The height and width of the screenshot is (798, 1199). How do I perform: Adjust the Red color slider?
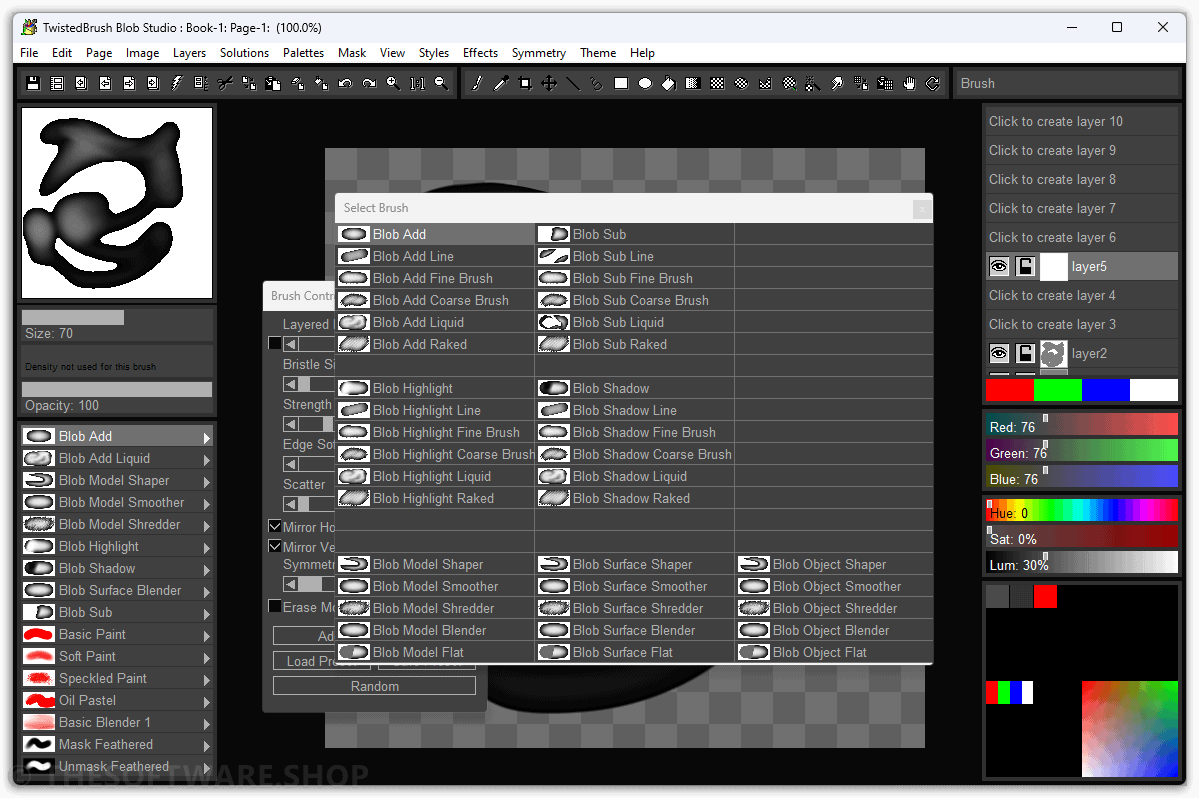pyautogui.click(x=1081, y=426)
